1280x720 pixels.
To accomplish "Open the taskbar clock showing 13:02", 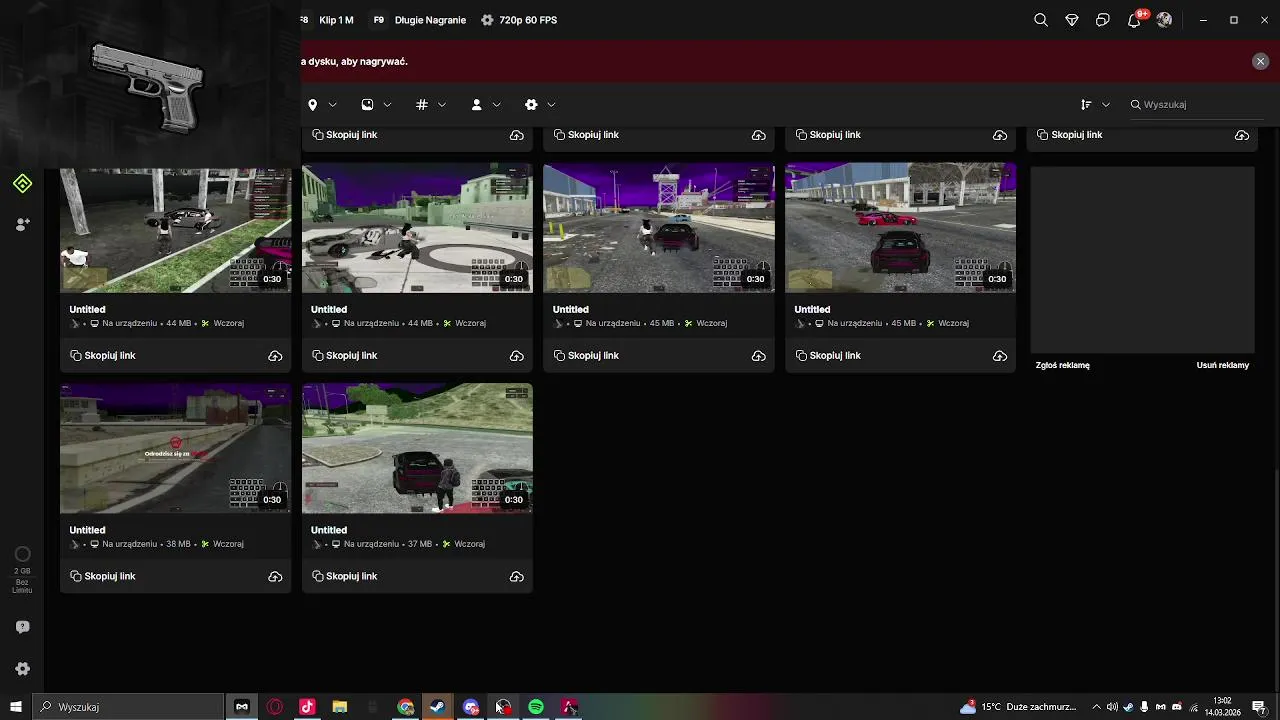I will pos(1222,707).
